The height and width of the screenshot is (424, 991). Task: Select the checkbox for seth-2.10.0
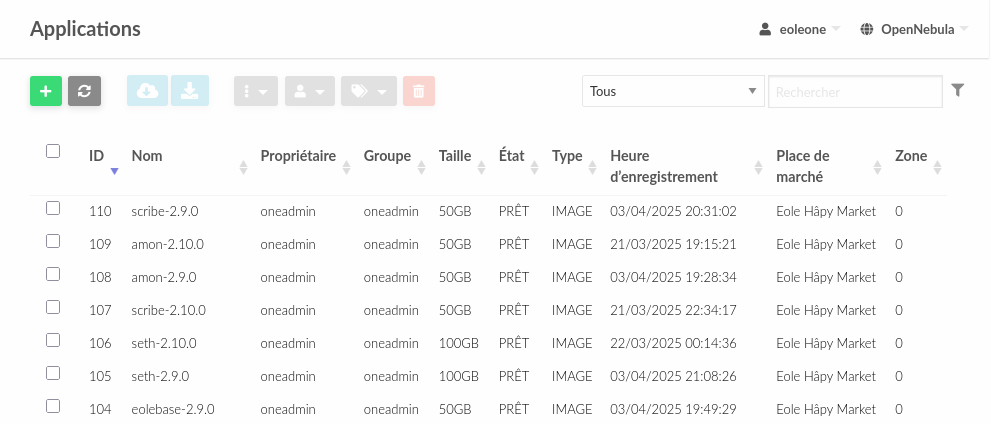pos(53,341)
